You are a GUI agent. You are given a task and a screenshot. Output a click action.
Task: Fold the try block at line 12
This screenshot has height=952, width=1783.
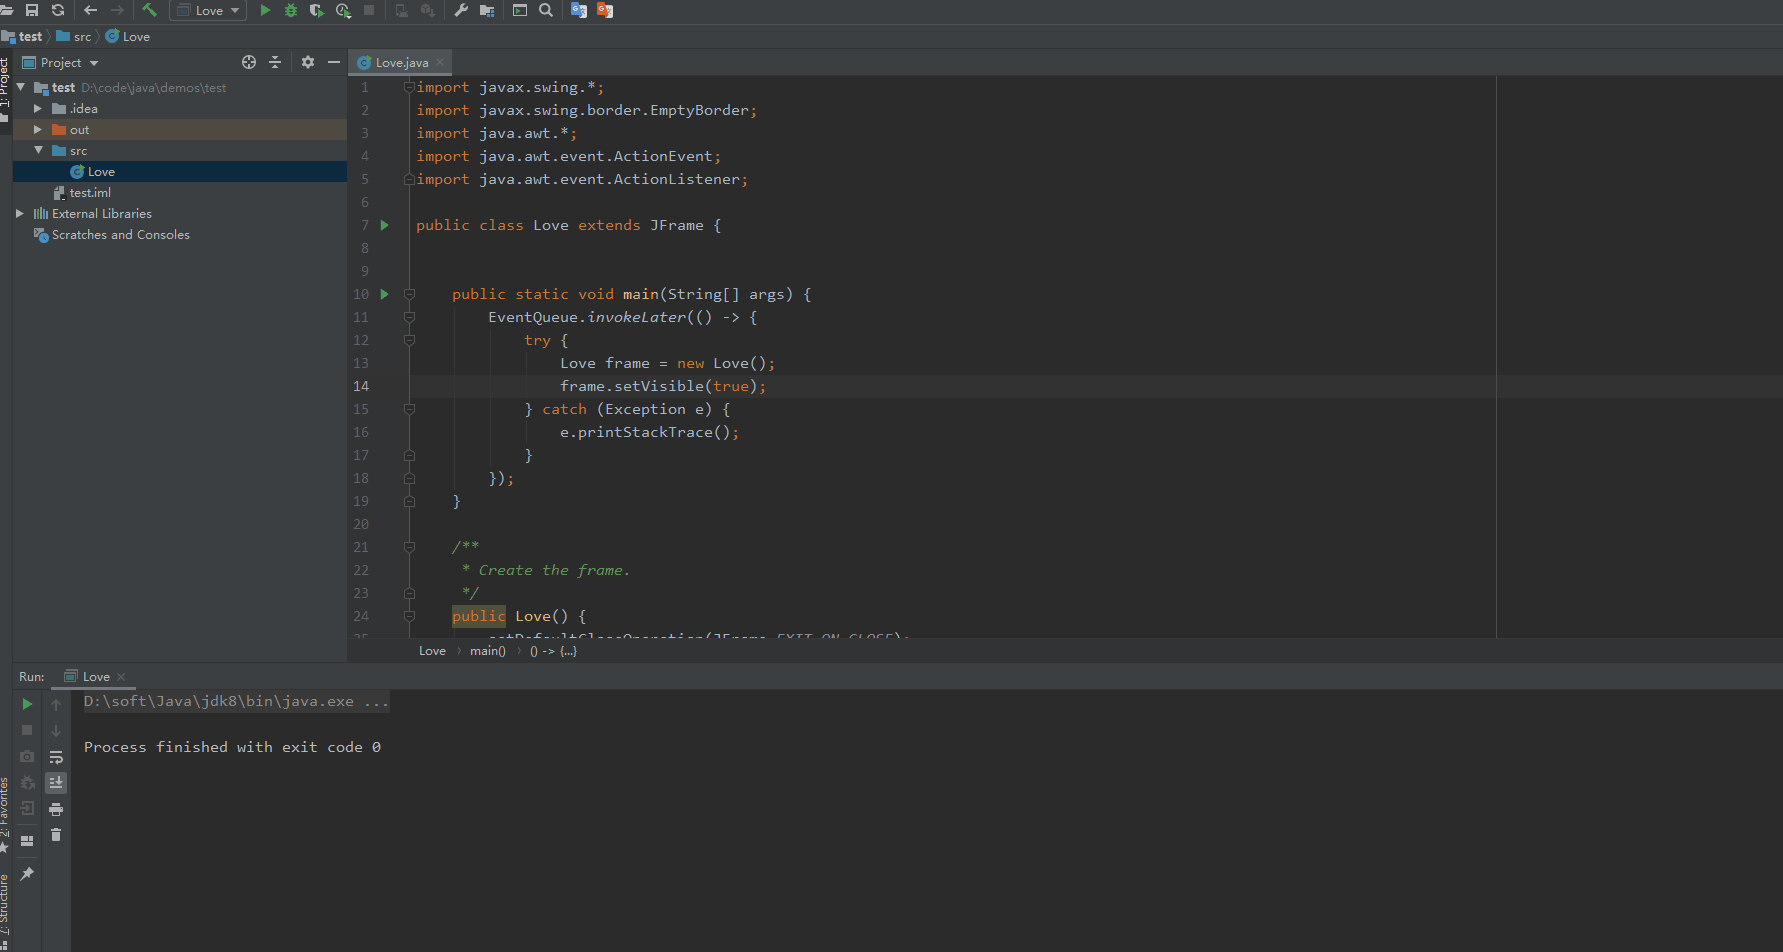click(409, 340)
